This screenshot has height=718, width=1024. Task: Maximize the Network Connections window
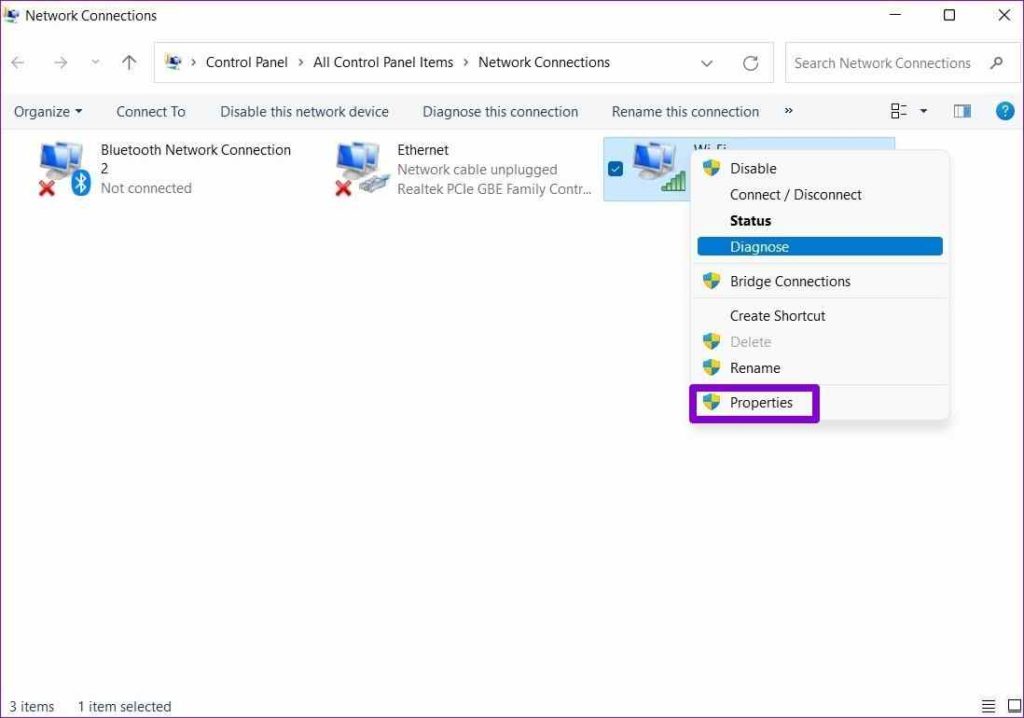(x=950, y=14)
